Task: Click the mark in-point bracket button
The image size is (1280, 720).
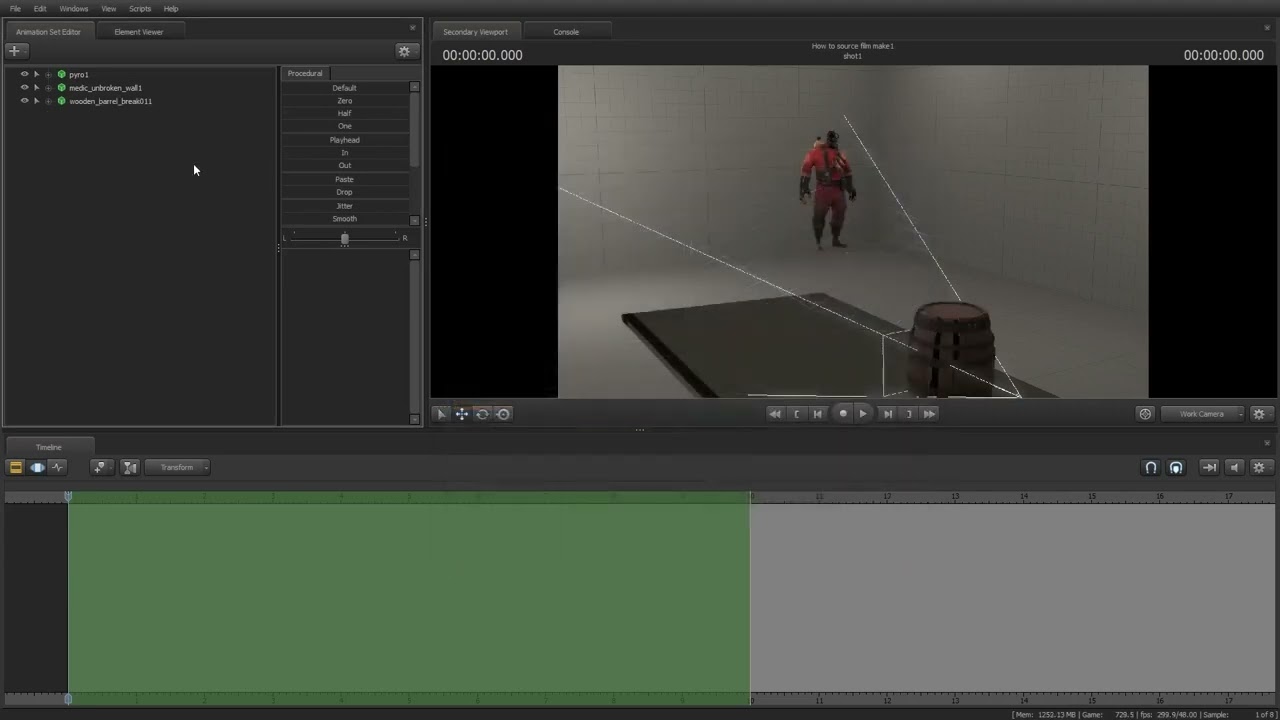Action: (x=797, y=414)
